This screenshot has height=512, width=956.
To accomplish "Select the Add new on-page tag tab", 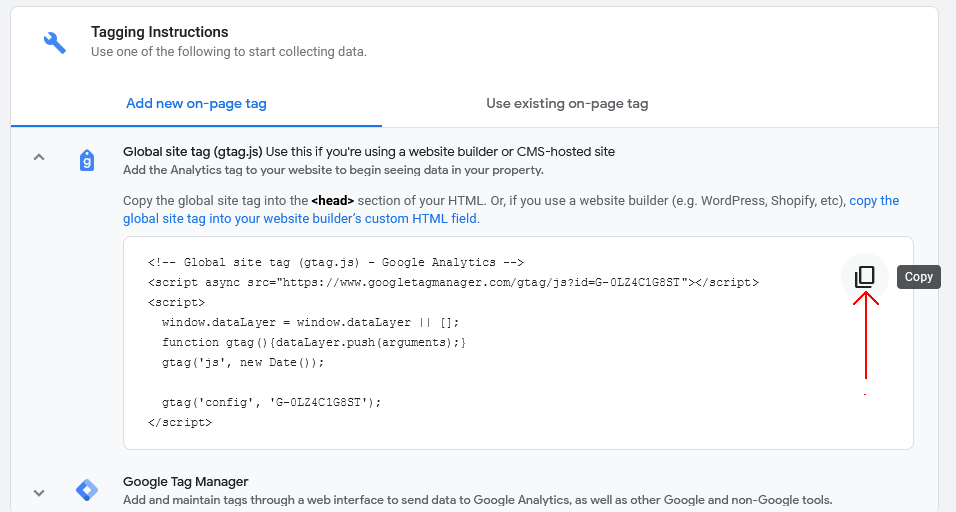I will coord(196,104).
